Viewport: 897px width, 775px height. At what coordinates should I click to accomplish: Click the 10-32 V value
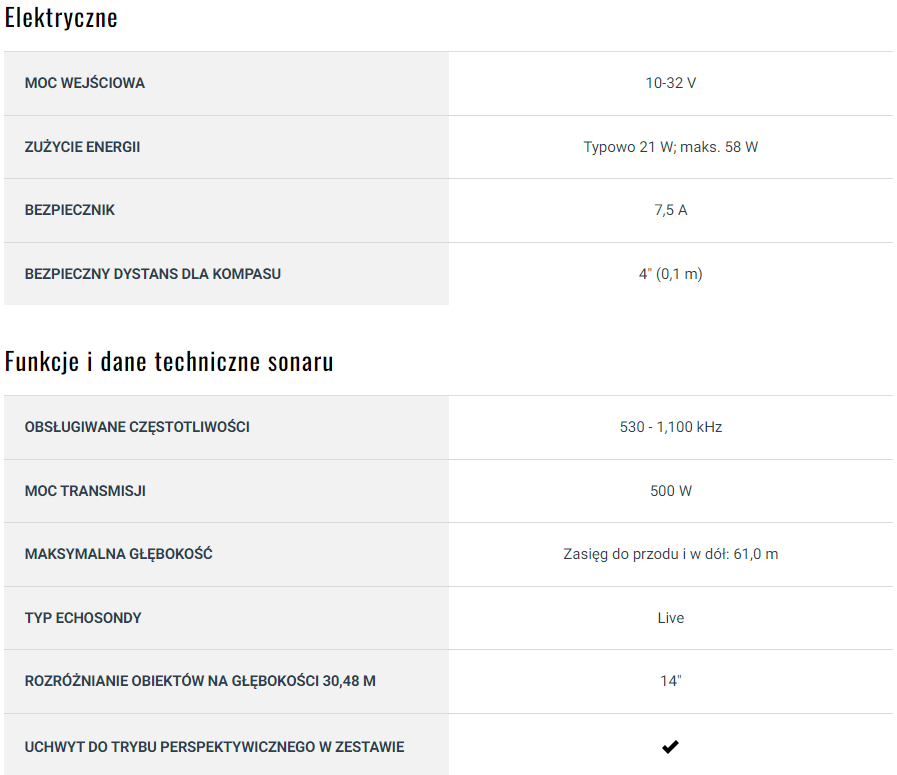pyautogui.click(x=670, y=83)
